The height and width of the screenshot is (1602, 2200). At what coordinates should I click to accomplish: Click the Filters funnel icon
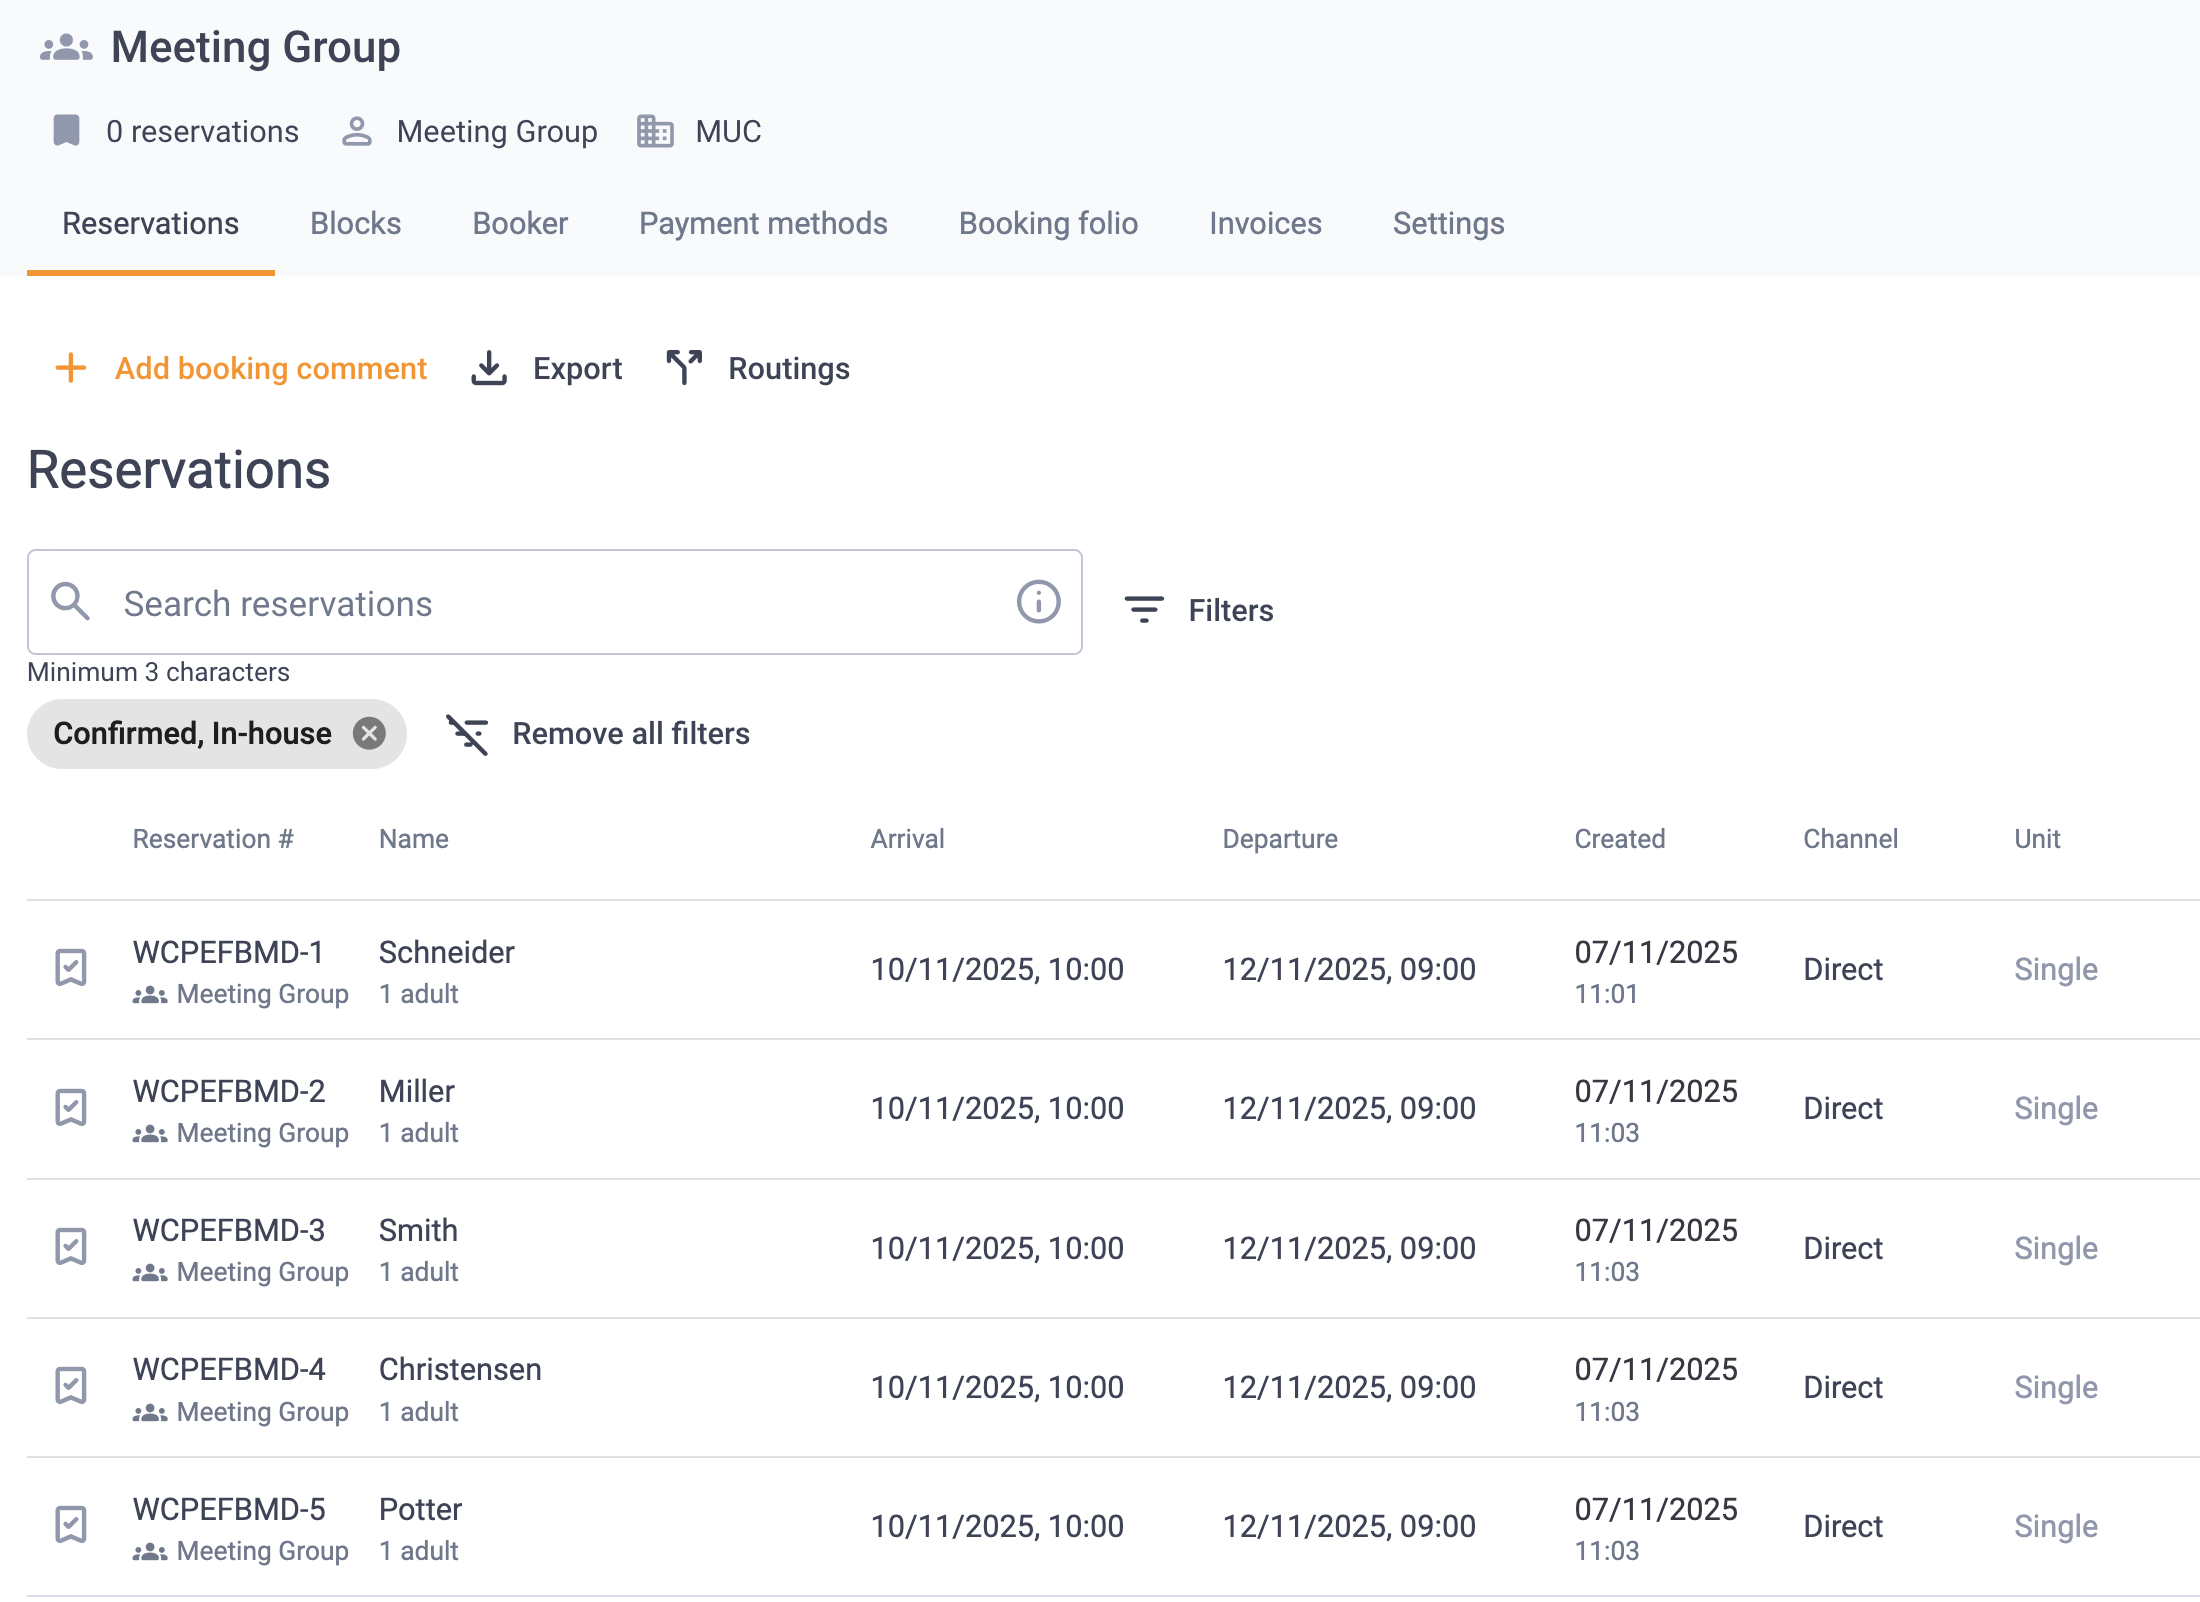(1144, 610)
